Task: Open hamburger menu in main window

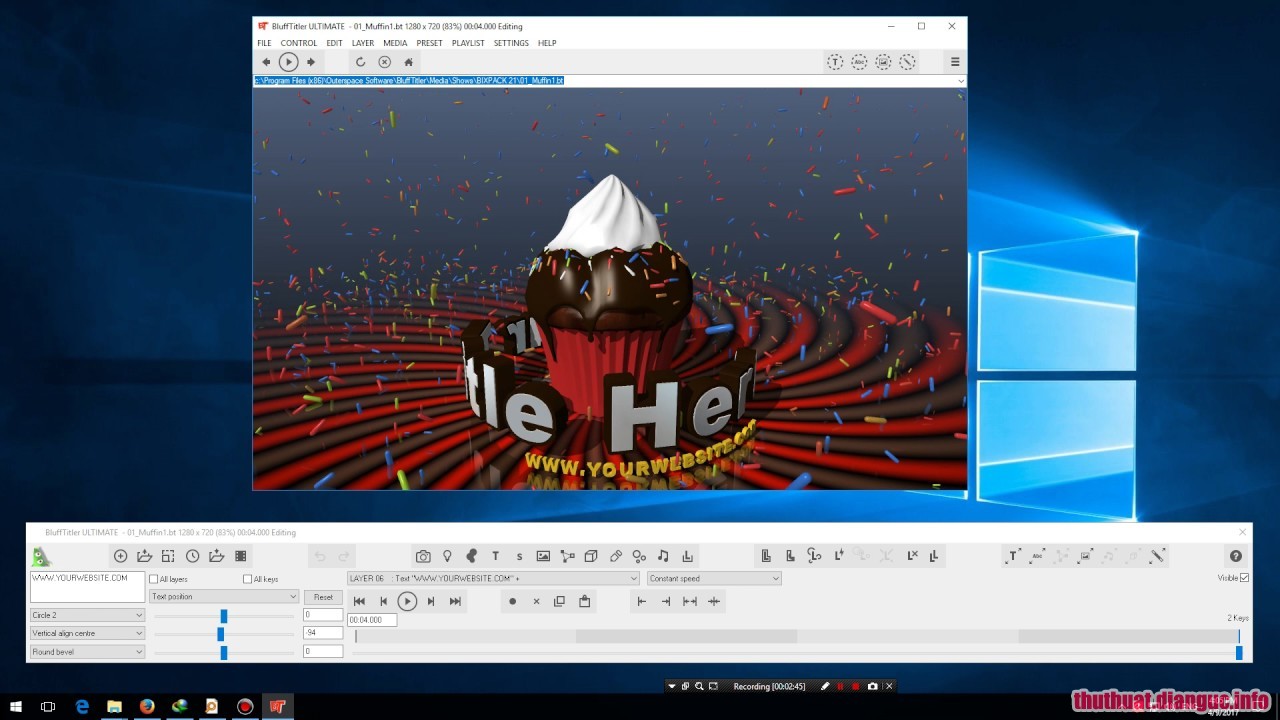Action: point(955,62)
